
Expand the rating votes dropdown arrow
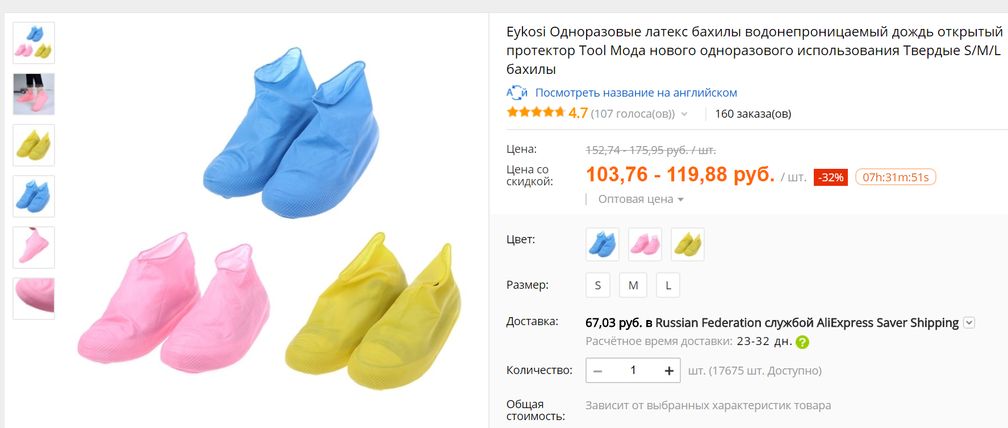point(685,114)
